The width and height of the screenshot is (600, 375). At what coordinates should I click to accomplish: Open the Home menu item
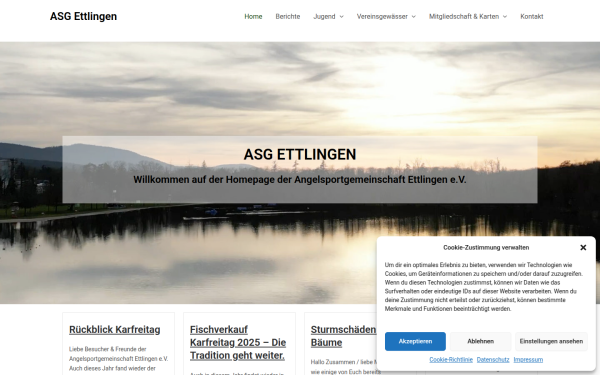[x=253, y=16]
